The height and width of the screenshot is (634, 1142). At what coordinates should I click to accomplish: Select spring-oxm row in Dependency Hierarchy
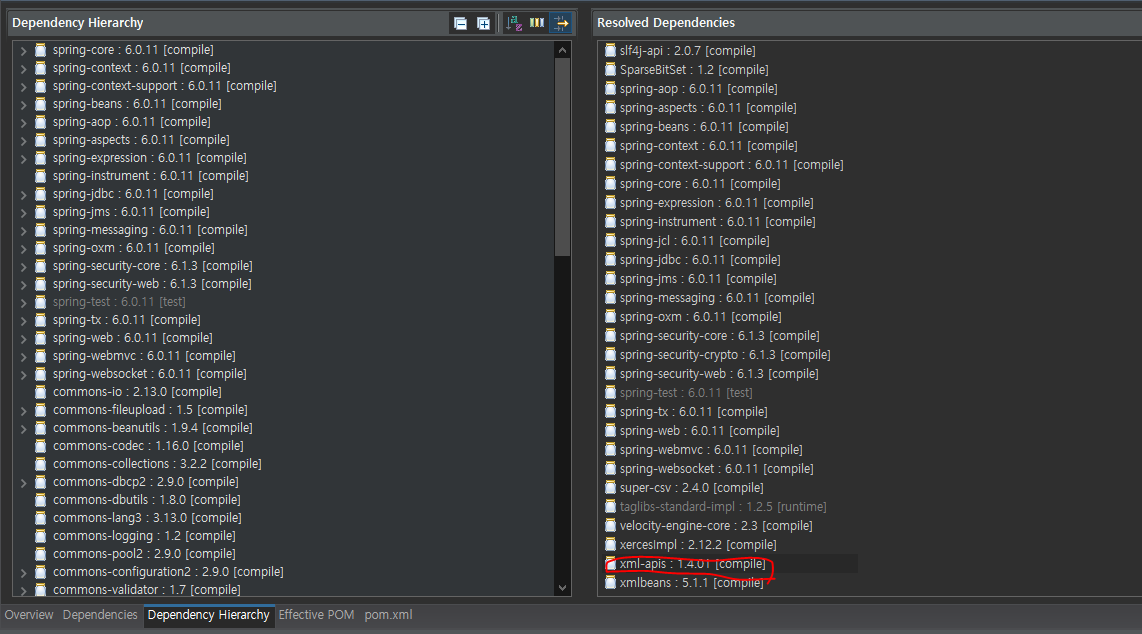133,247
